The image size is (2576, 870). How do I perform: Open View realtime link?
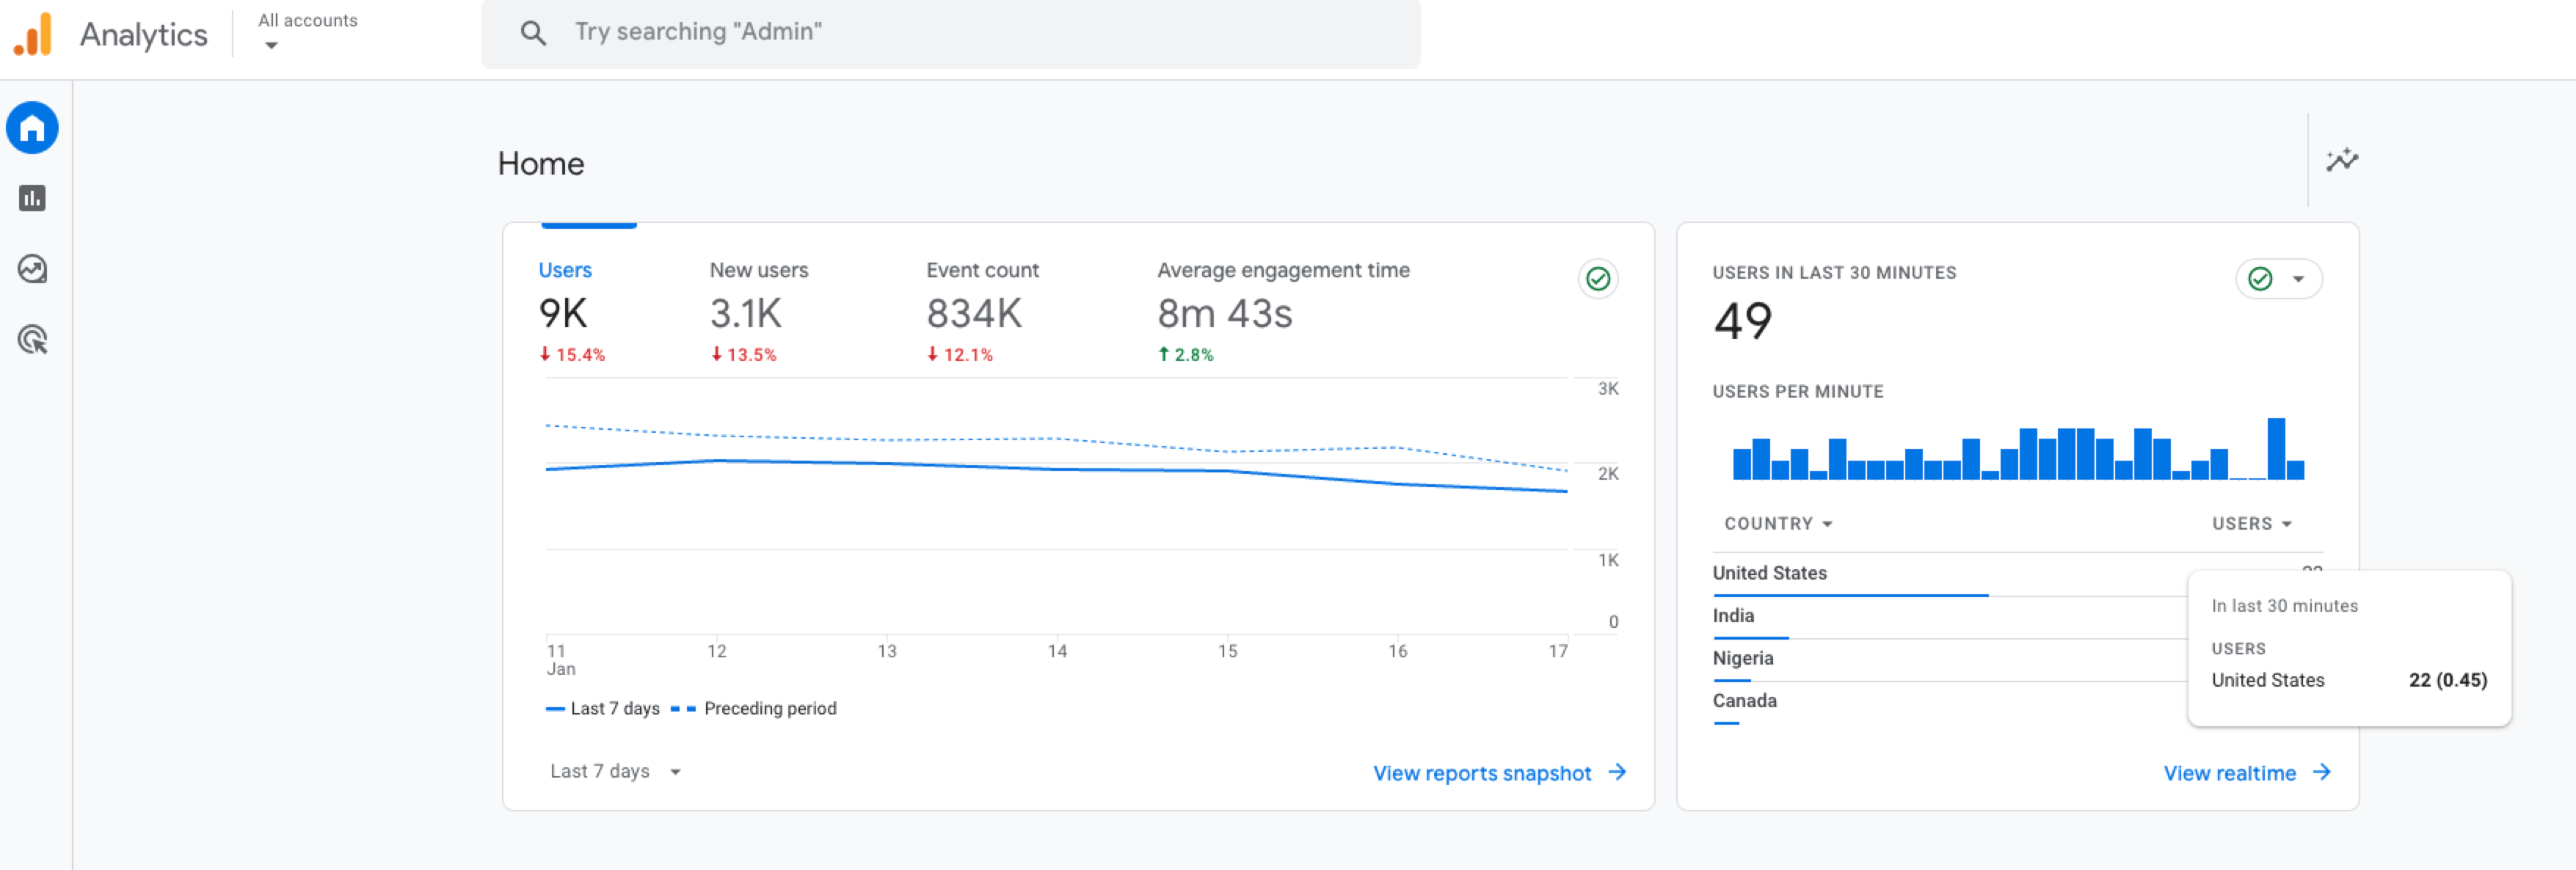2229,773
